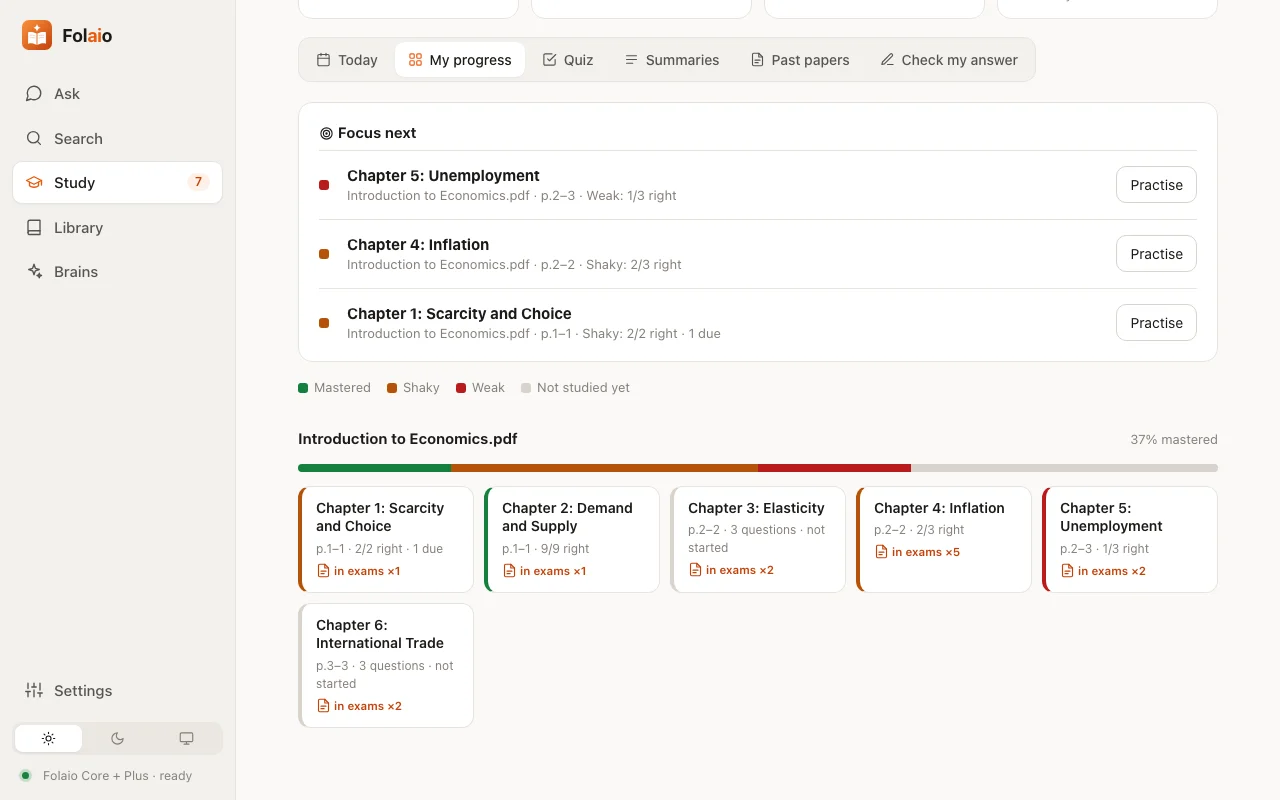Click the green ready status dot

click(25, 776)
